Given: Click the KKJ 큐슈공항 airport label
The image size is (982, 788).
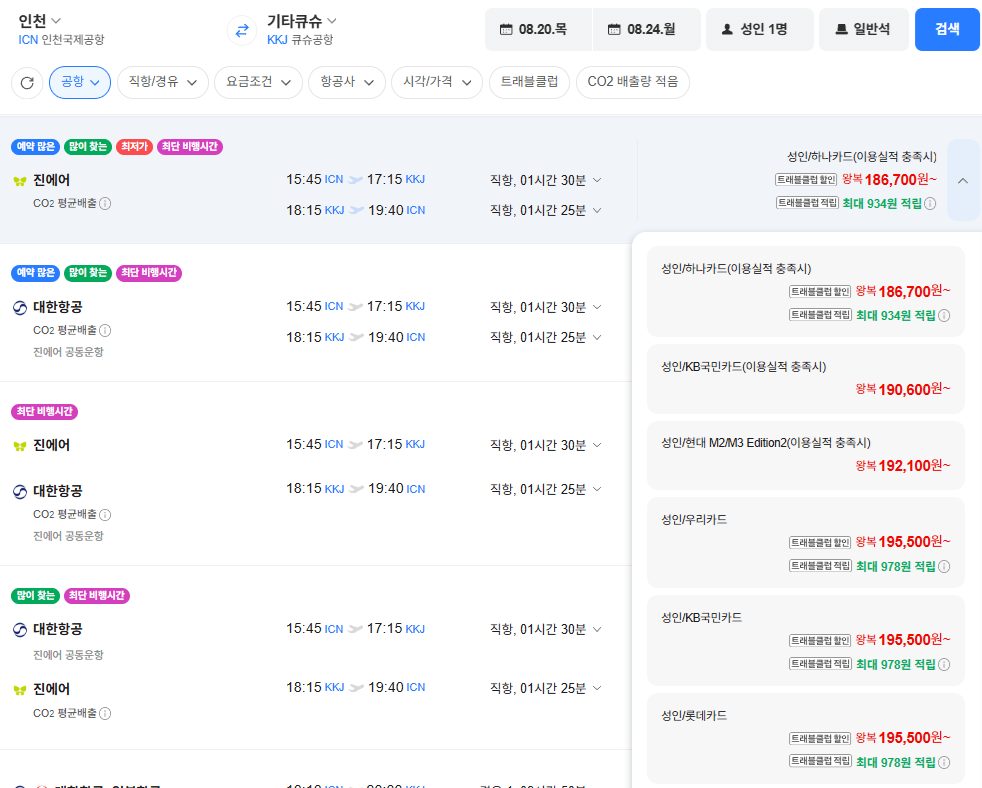Looking at the screenshot, I should click(300, 40).
